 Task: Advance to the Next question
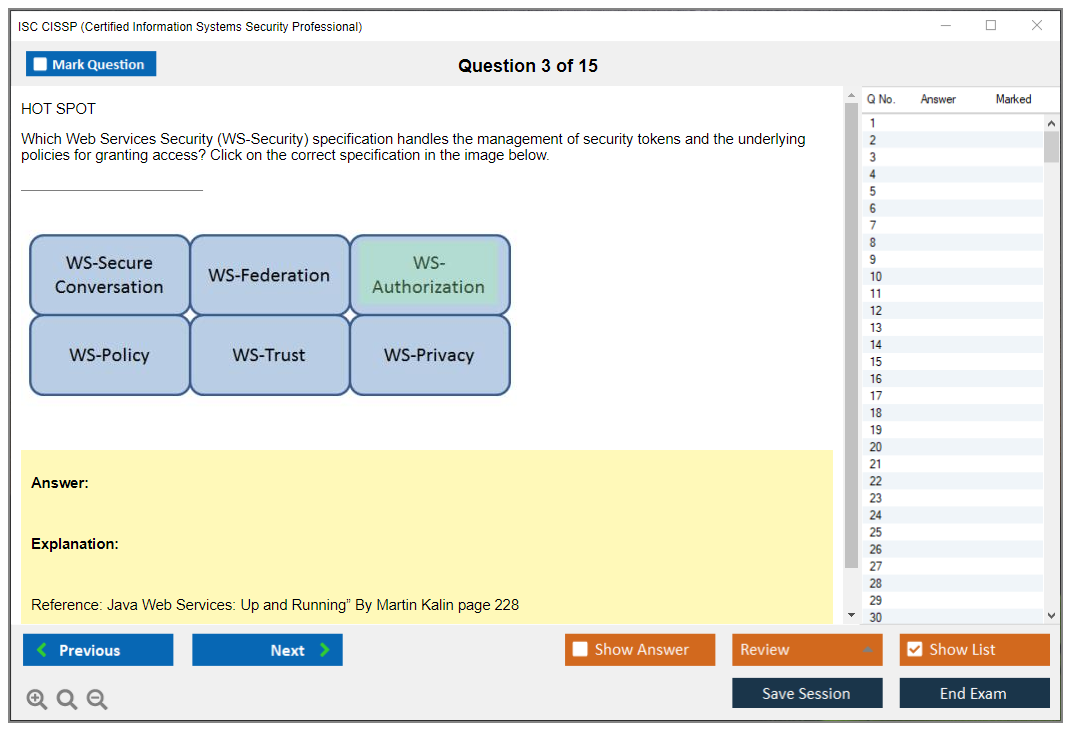267,650
